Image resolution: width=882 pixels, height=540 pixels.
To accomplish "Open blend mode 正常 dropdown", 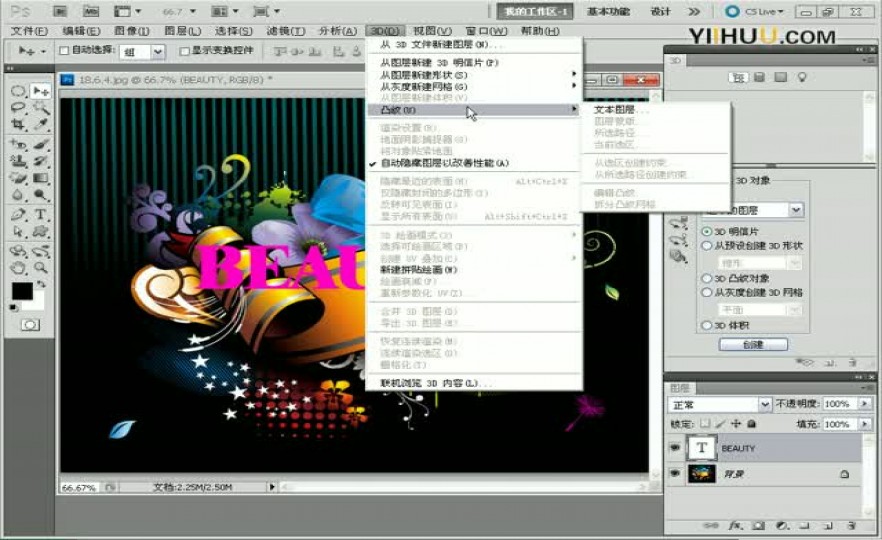I will (764, 404).
